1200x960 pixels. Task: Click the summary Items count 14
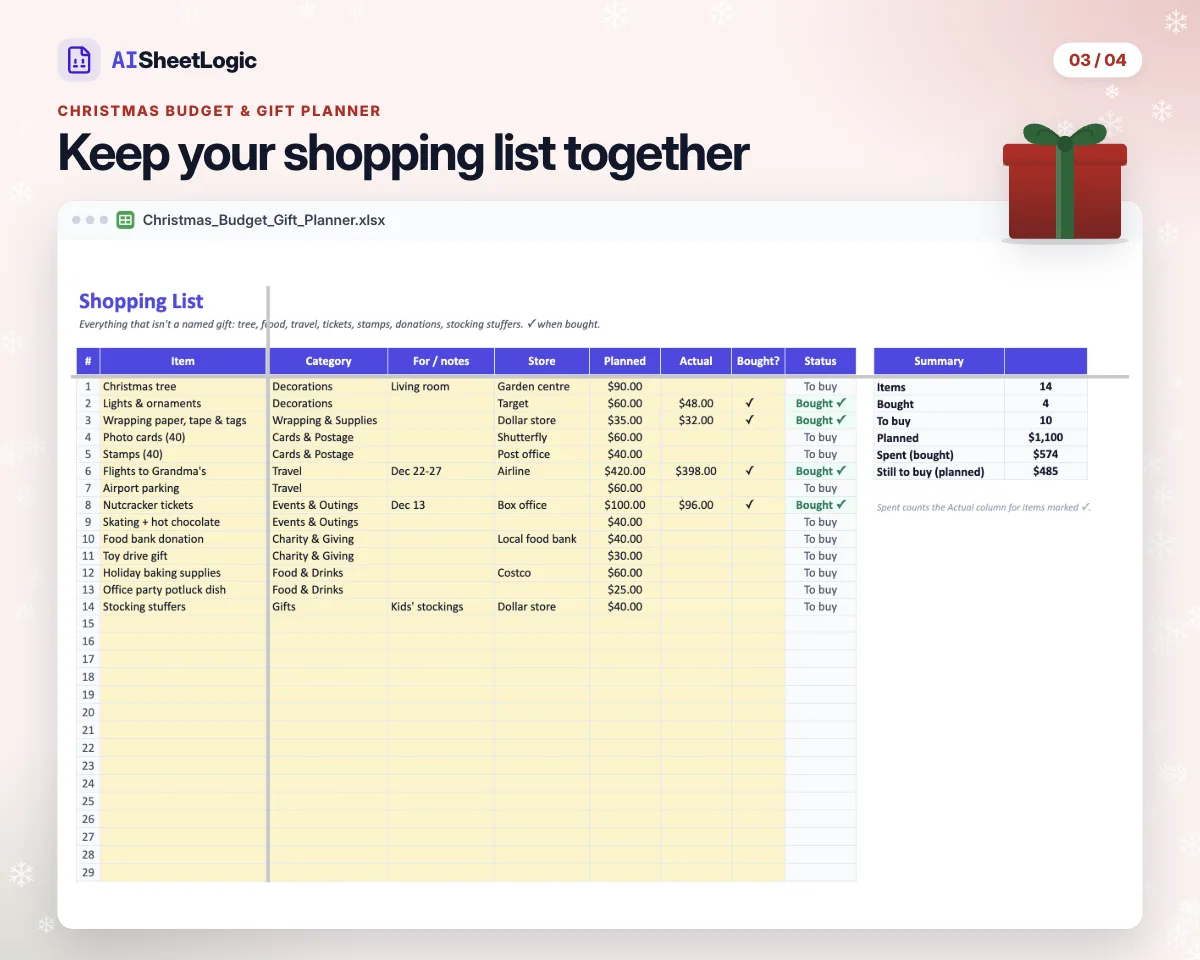point(1046,386)
